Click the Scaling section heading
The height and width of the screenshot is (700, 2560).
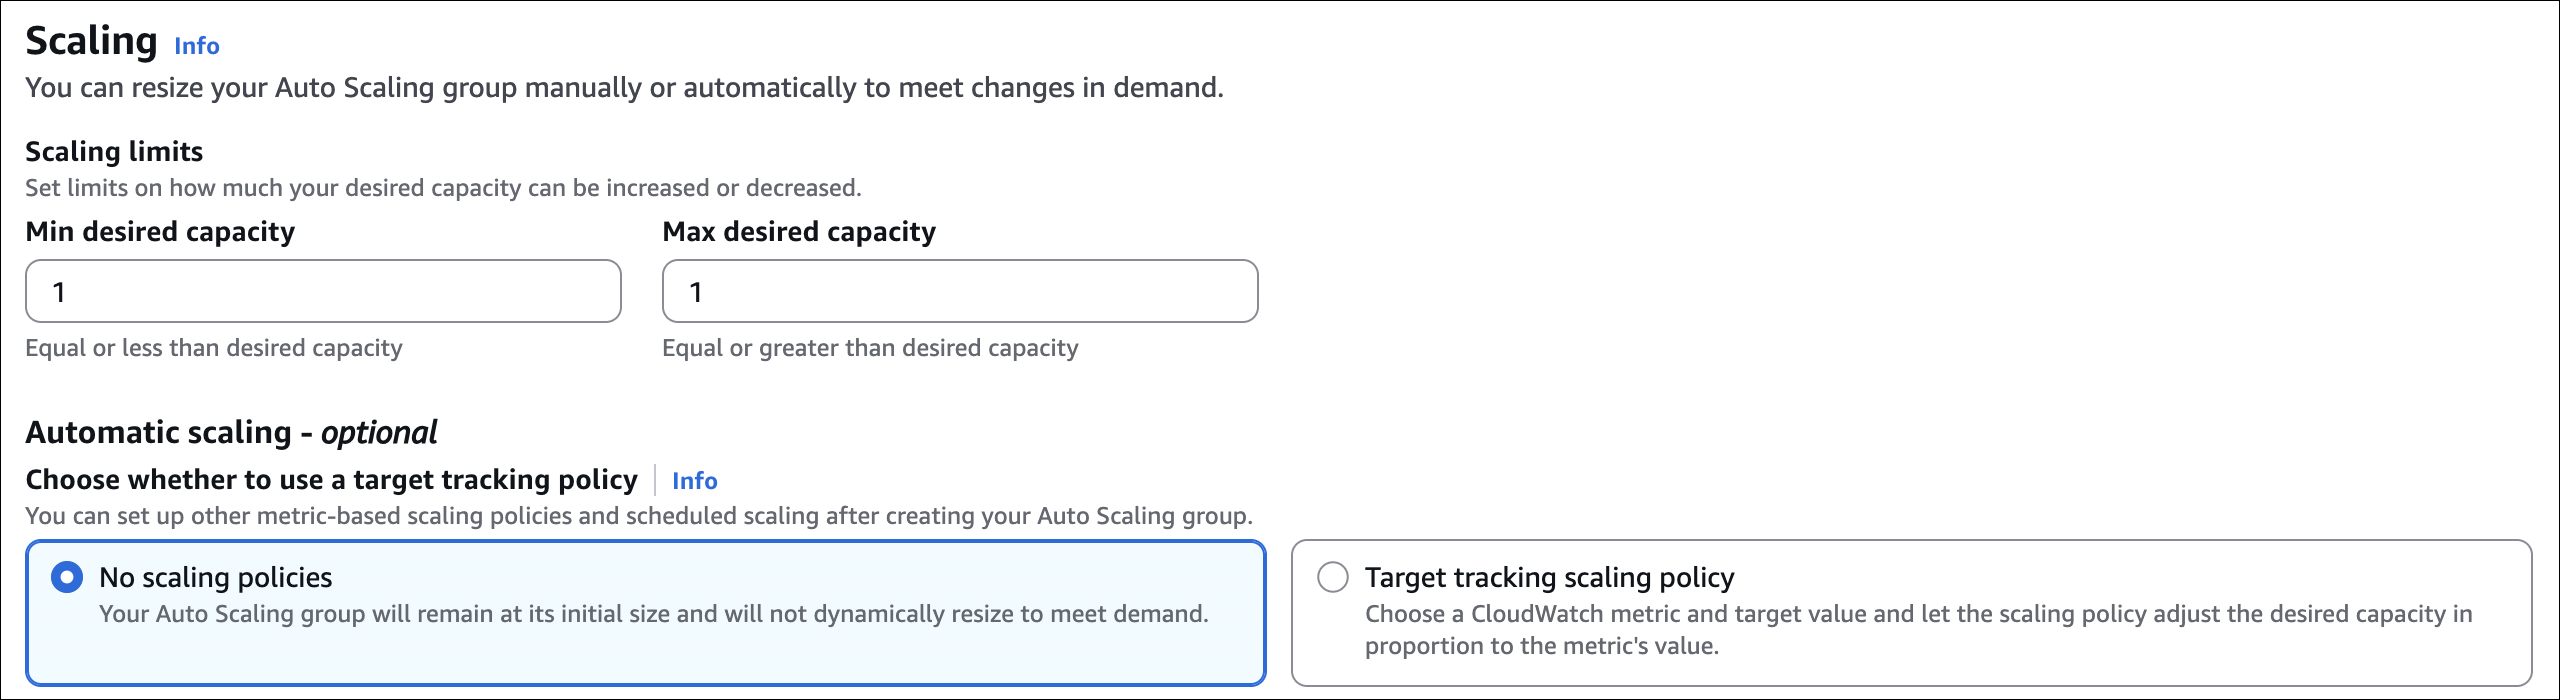91,42
